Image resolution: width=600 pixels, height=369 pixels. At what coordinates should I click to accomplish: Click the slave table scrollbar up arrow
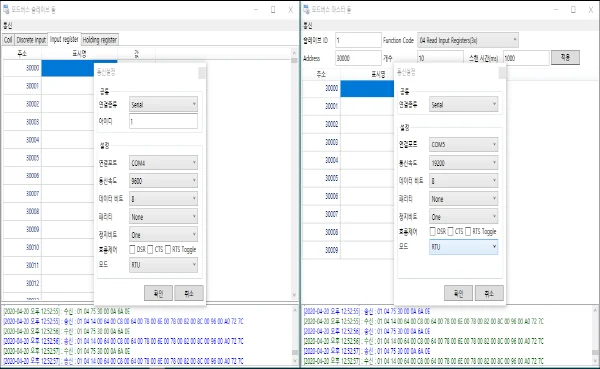tap(294, 52)
